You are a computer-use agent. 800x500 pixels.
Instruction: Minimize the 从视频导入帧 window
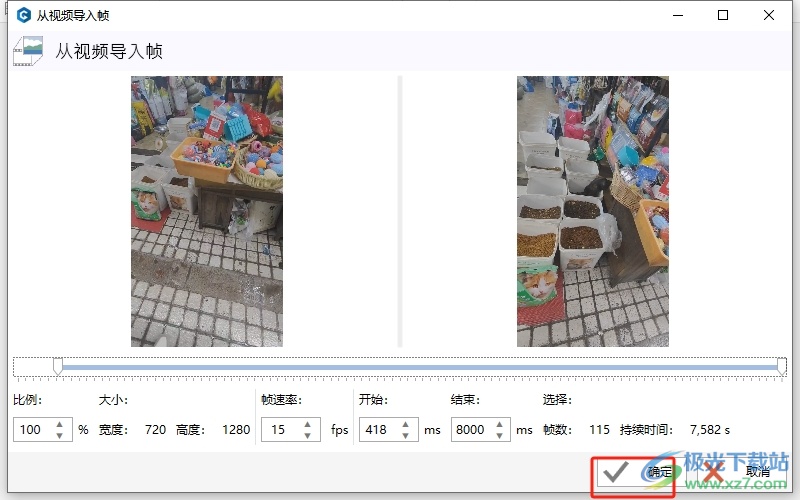(x=678, y=15)
